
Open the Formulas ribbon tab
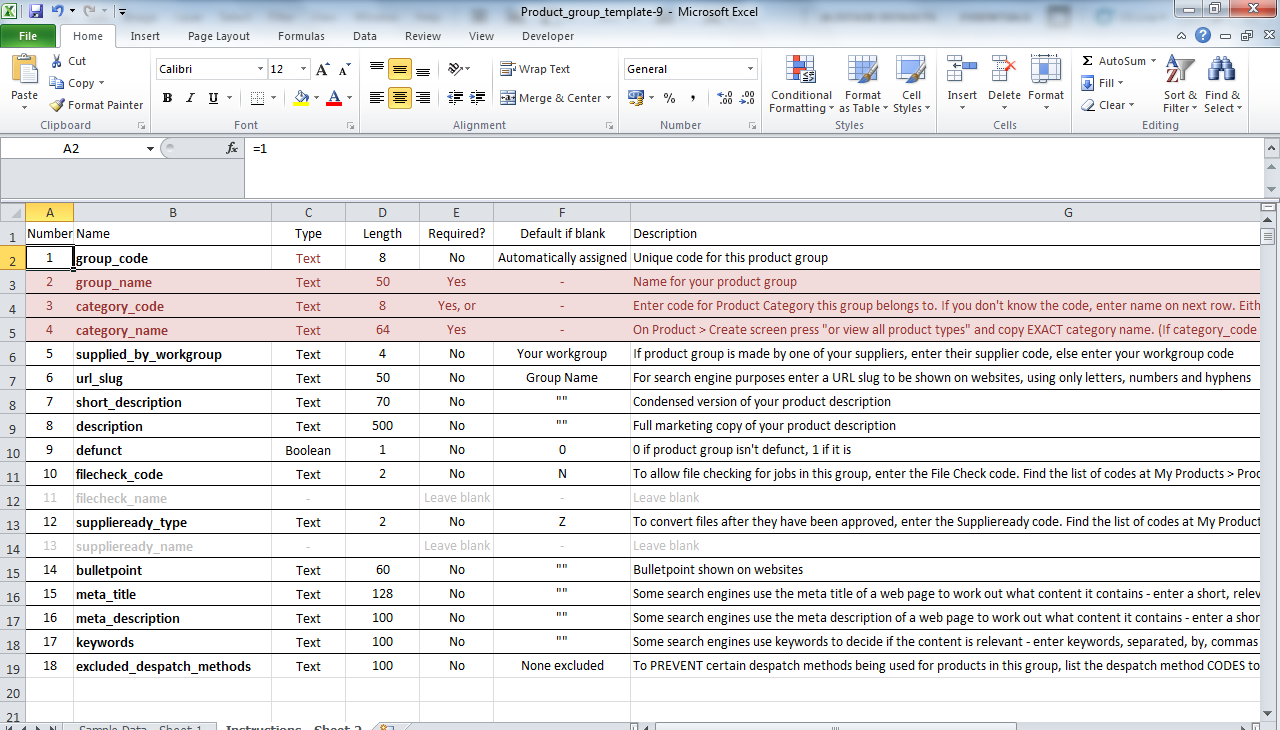301,36
